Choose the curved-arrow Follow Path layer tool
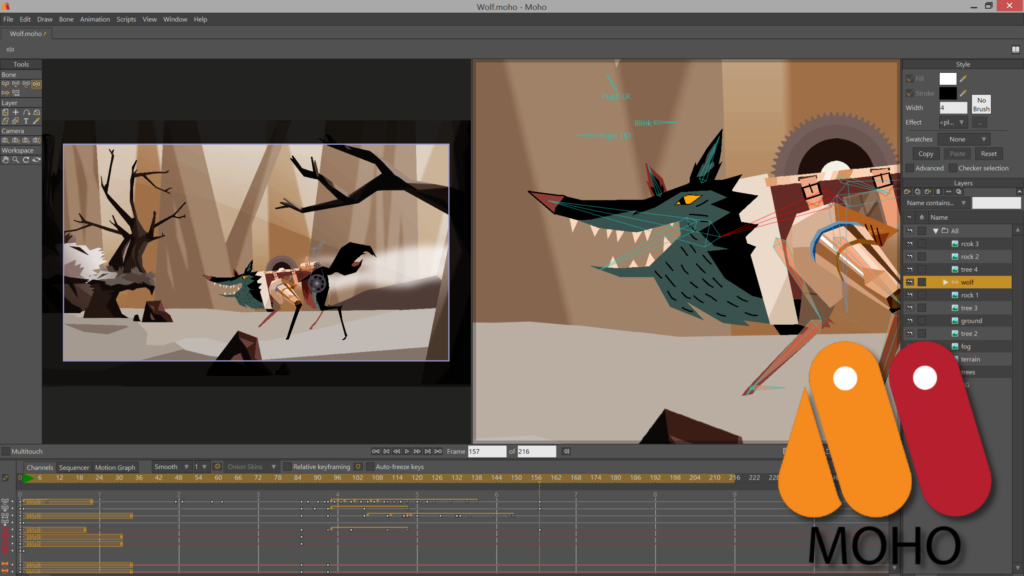This screenshot has width=1024, height=576. pos(26,112)
